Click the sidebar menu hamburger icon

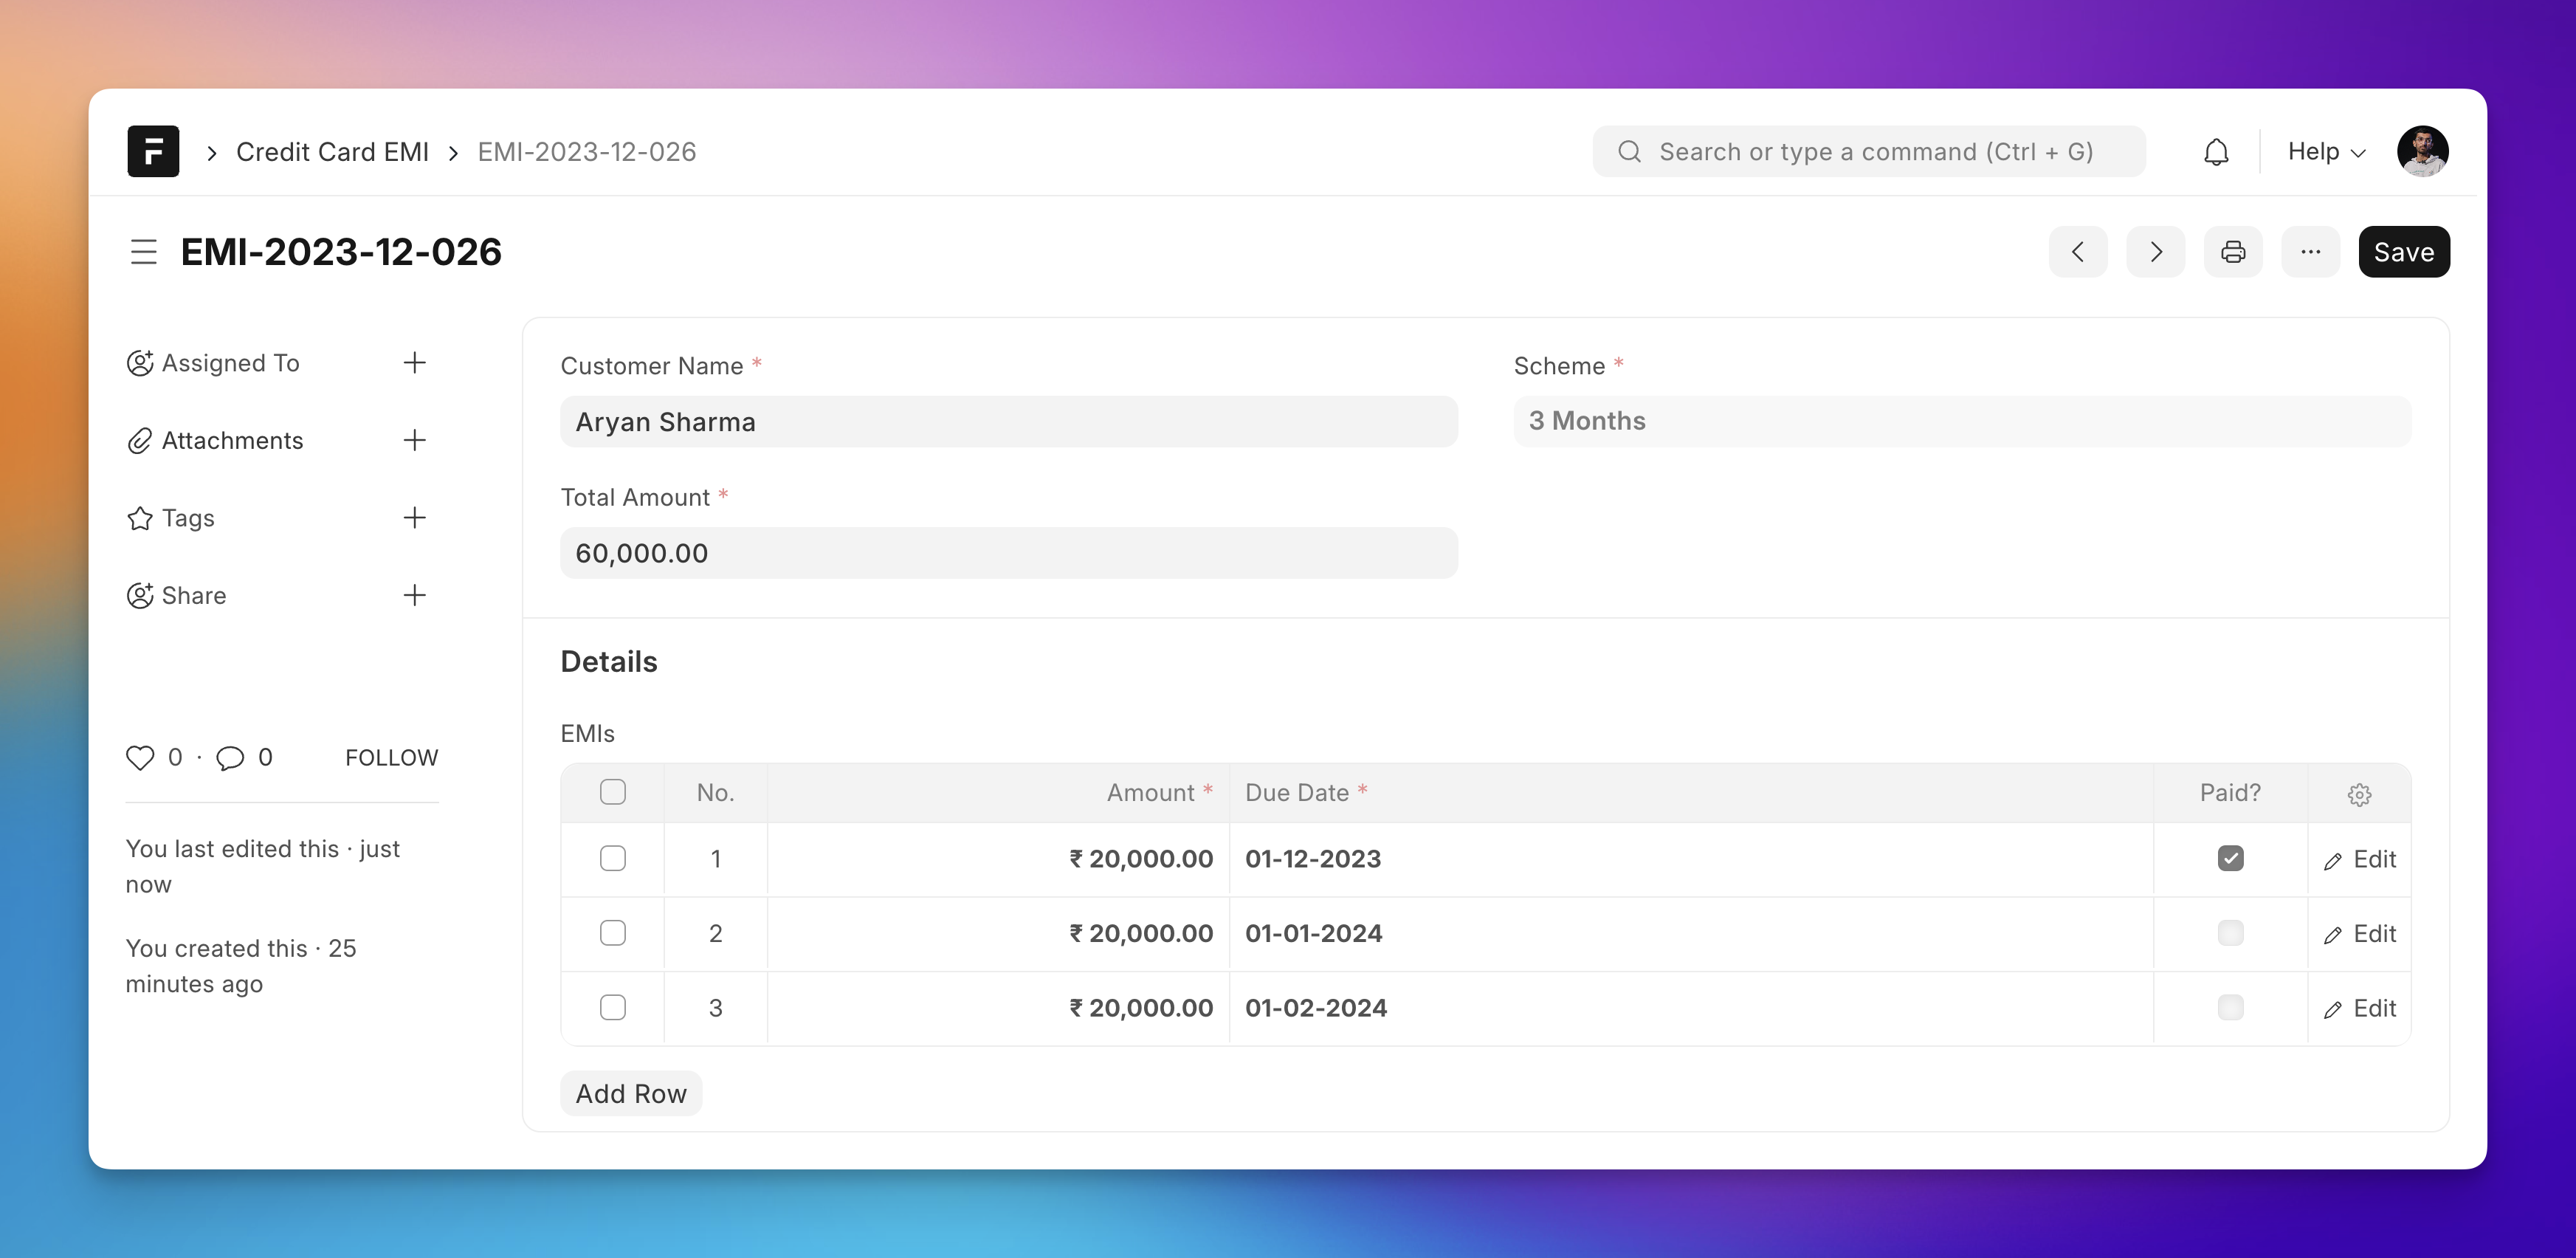(145, 251)
